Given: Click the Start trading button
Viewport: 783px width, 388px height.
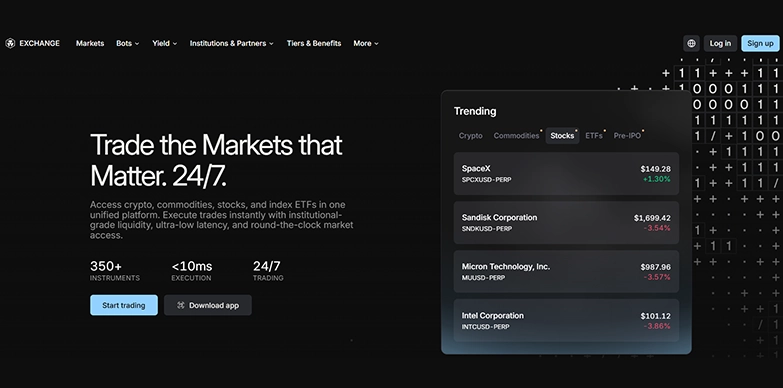Looking at the screenshot, I should coord(124,305).
